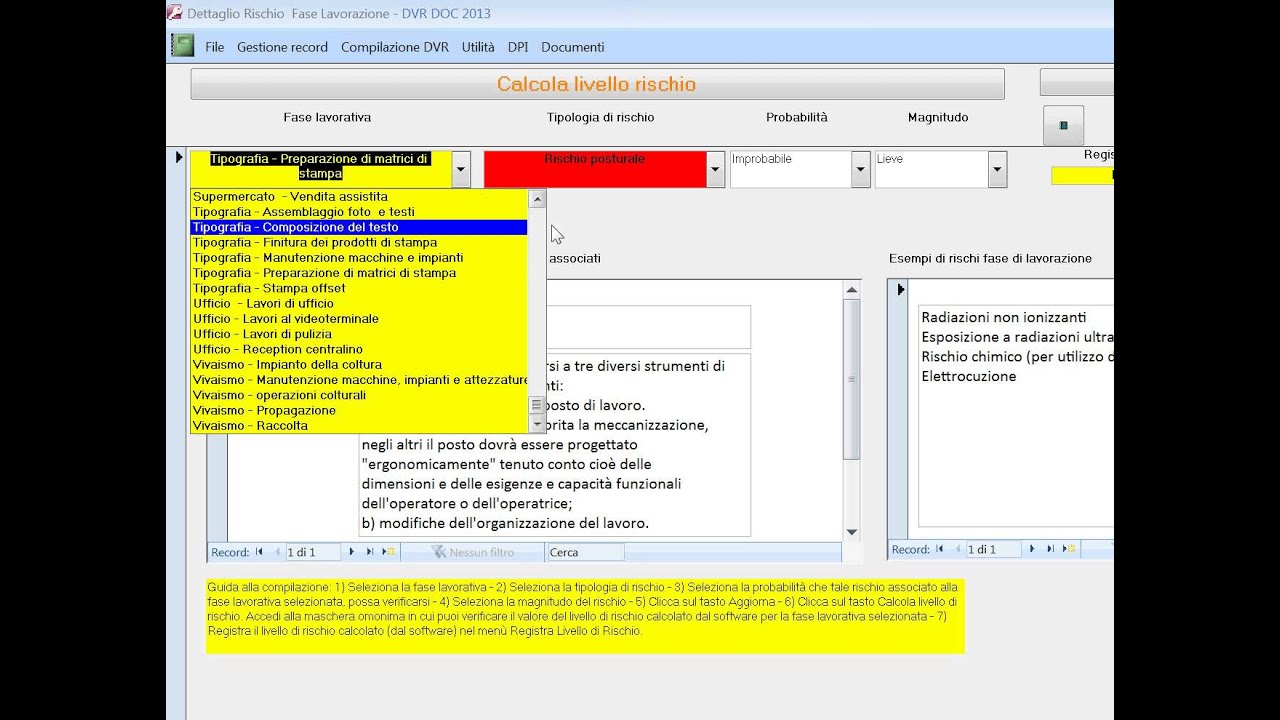Create new record in left subform
Screen dimensions: 1280x720
(389, 552)
